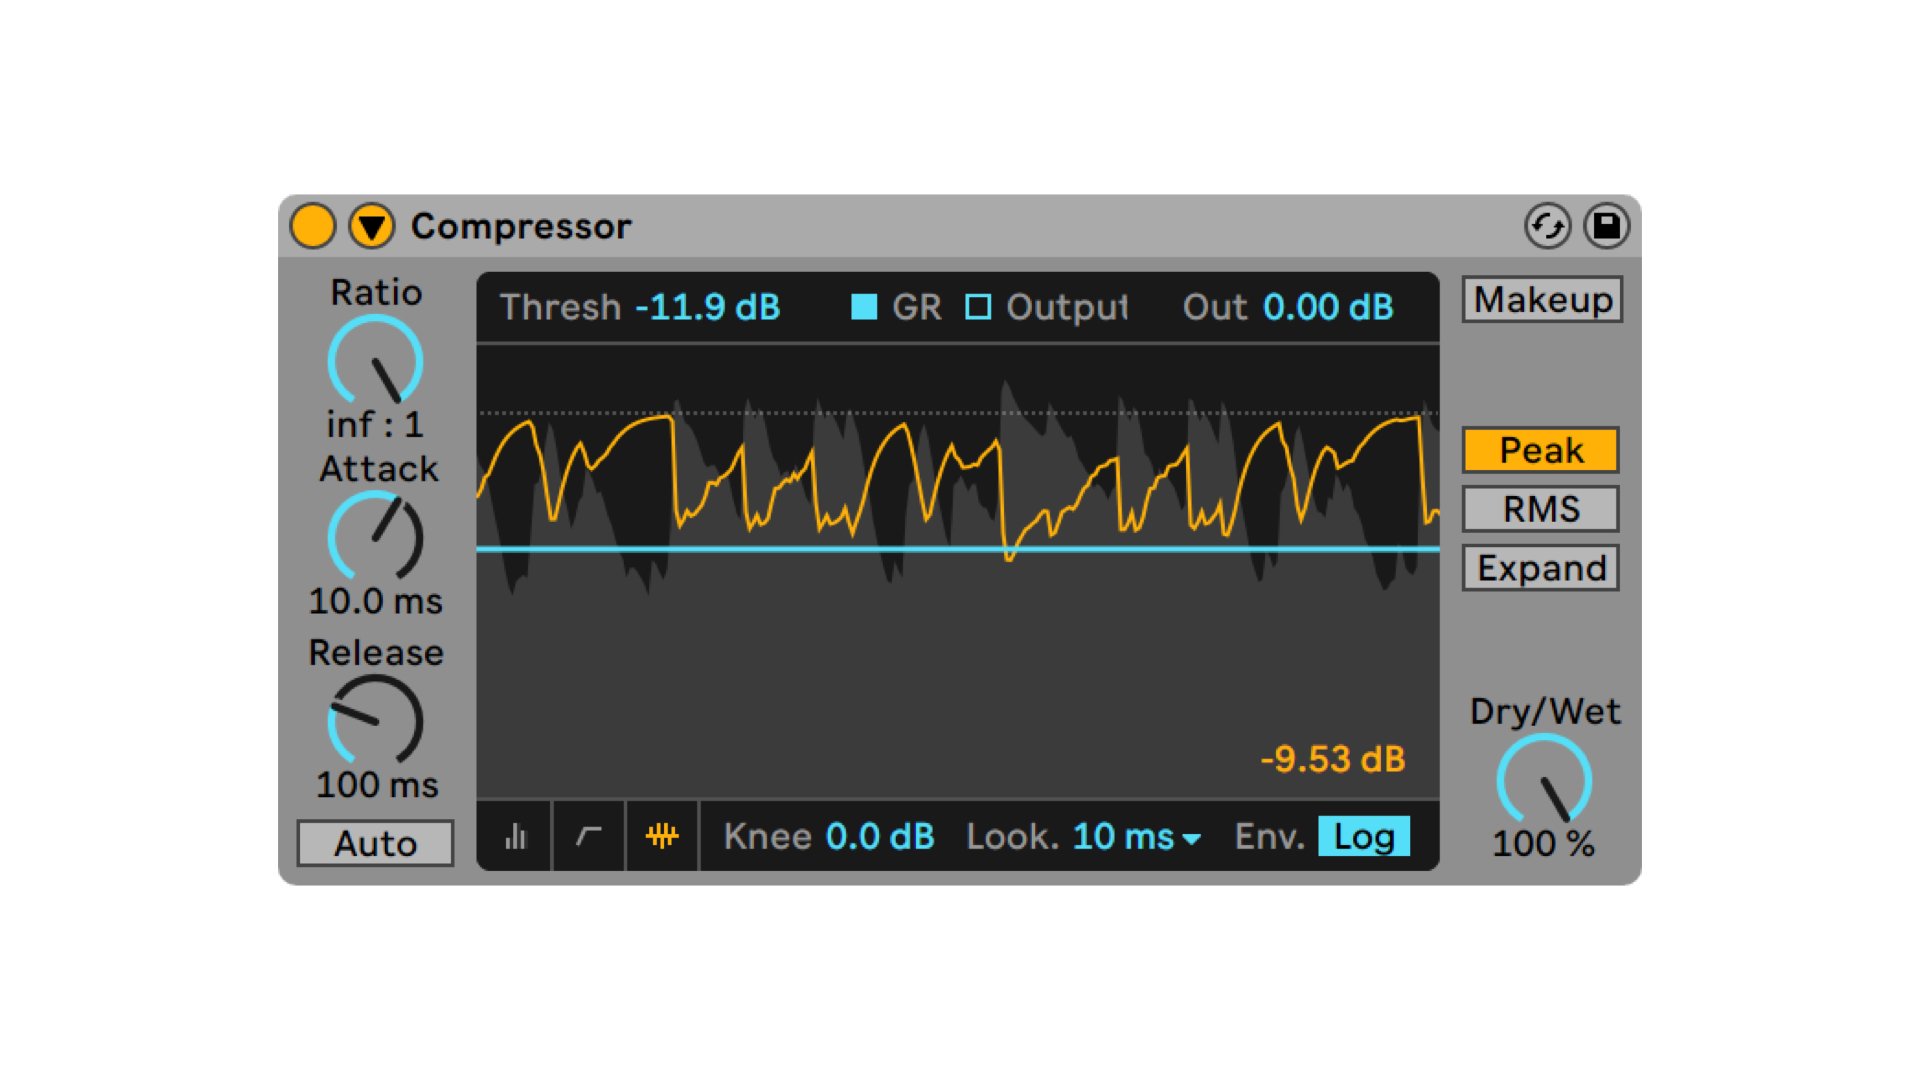1920x1080 pixels.
Task: Enable the Makeup gain button
Action: tap(1542, 299)
